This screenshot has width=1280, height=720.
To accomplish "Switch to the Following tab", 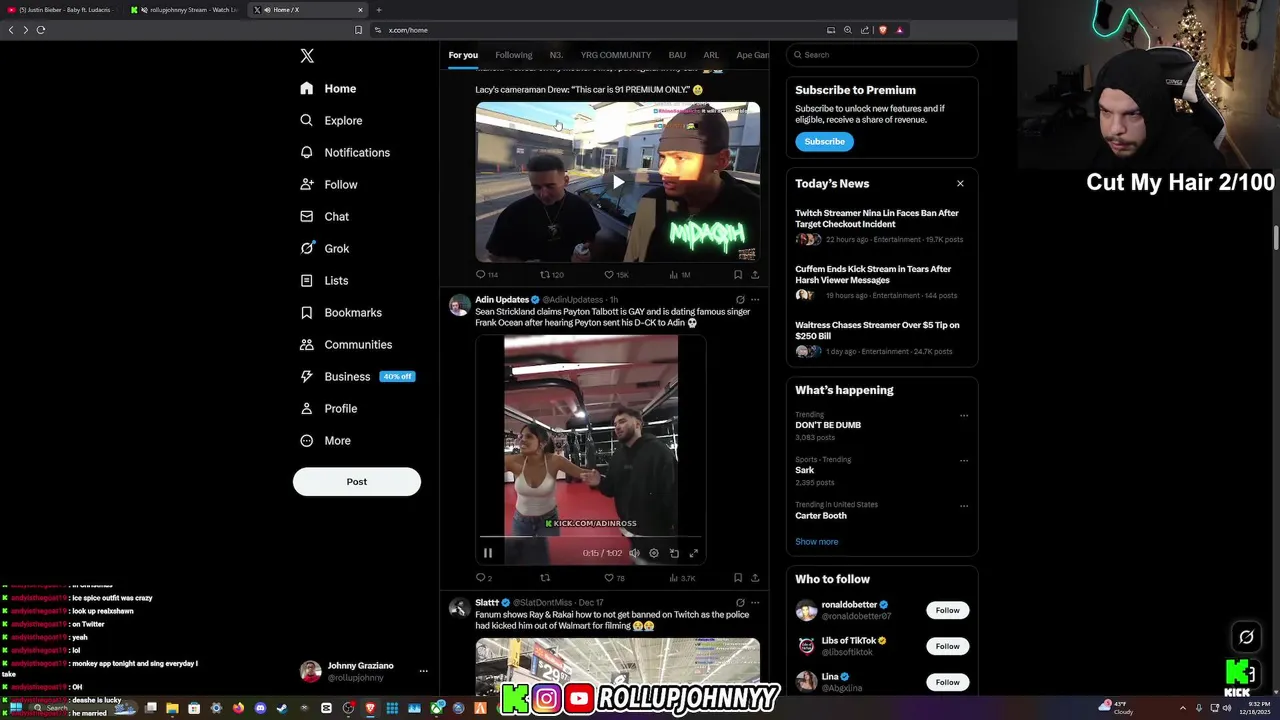I will (514, 55).
